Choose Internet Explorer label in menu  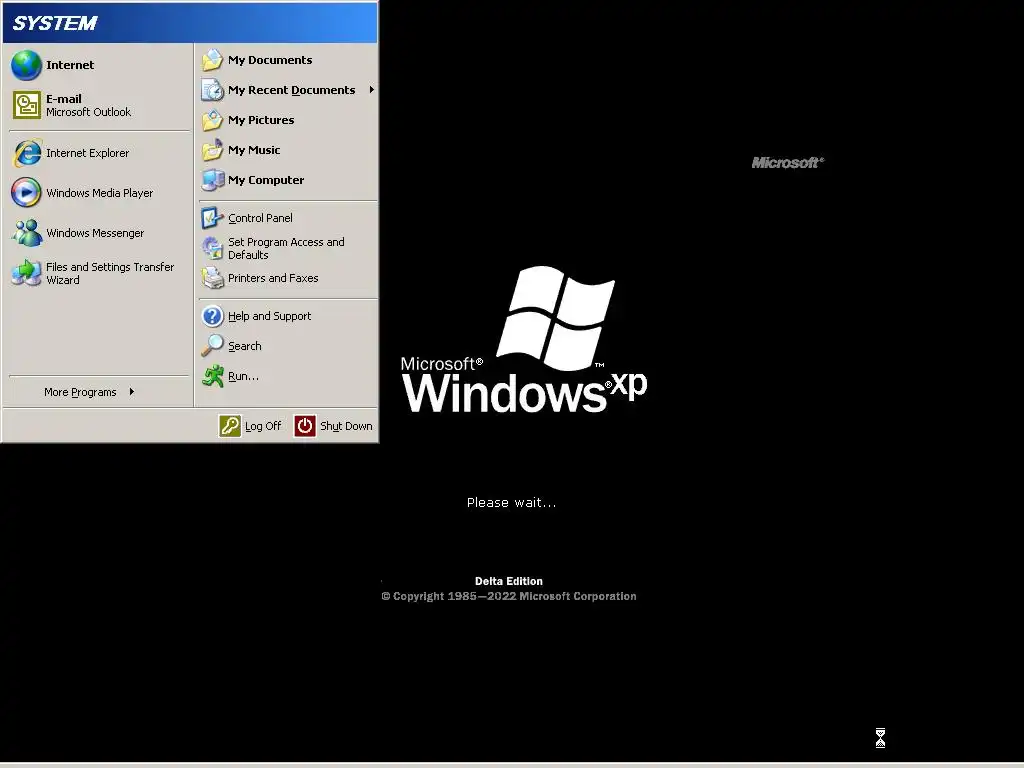pos(88,153)
